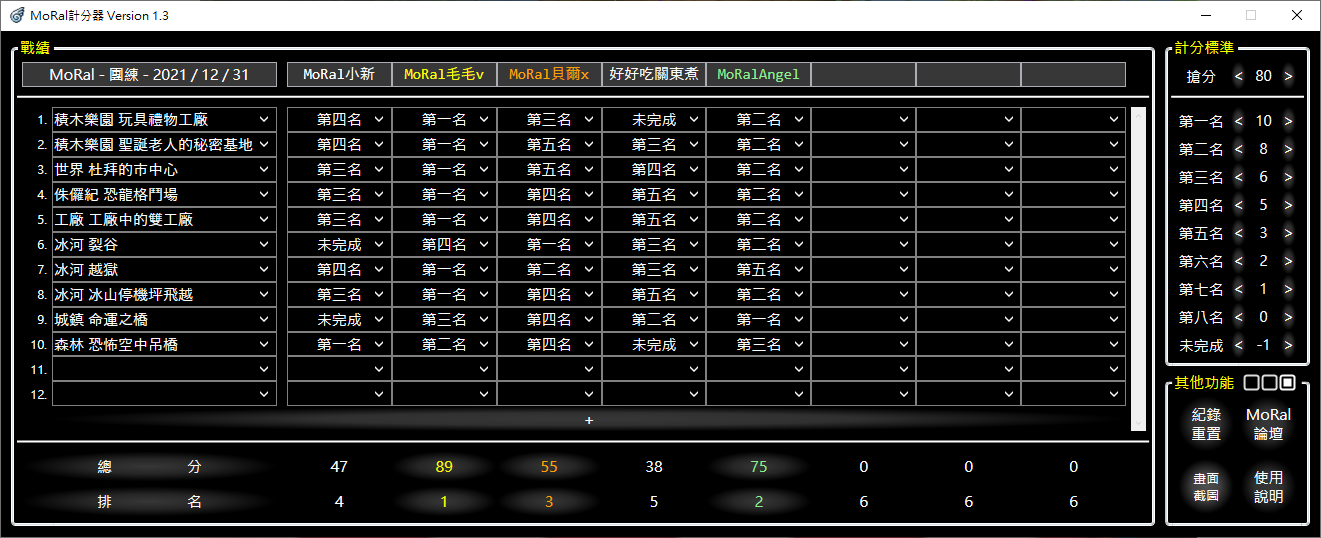Decrease the 第四名 score with left arrow
Viewport: 1321px width, 538px height.
click(x=1239, y=205)
